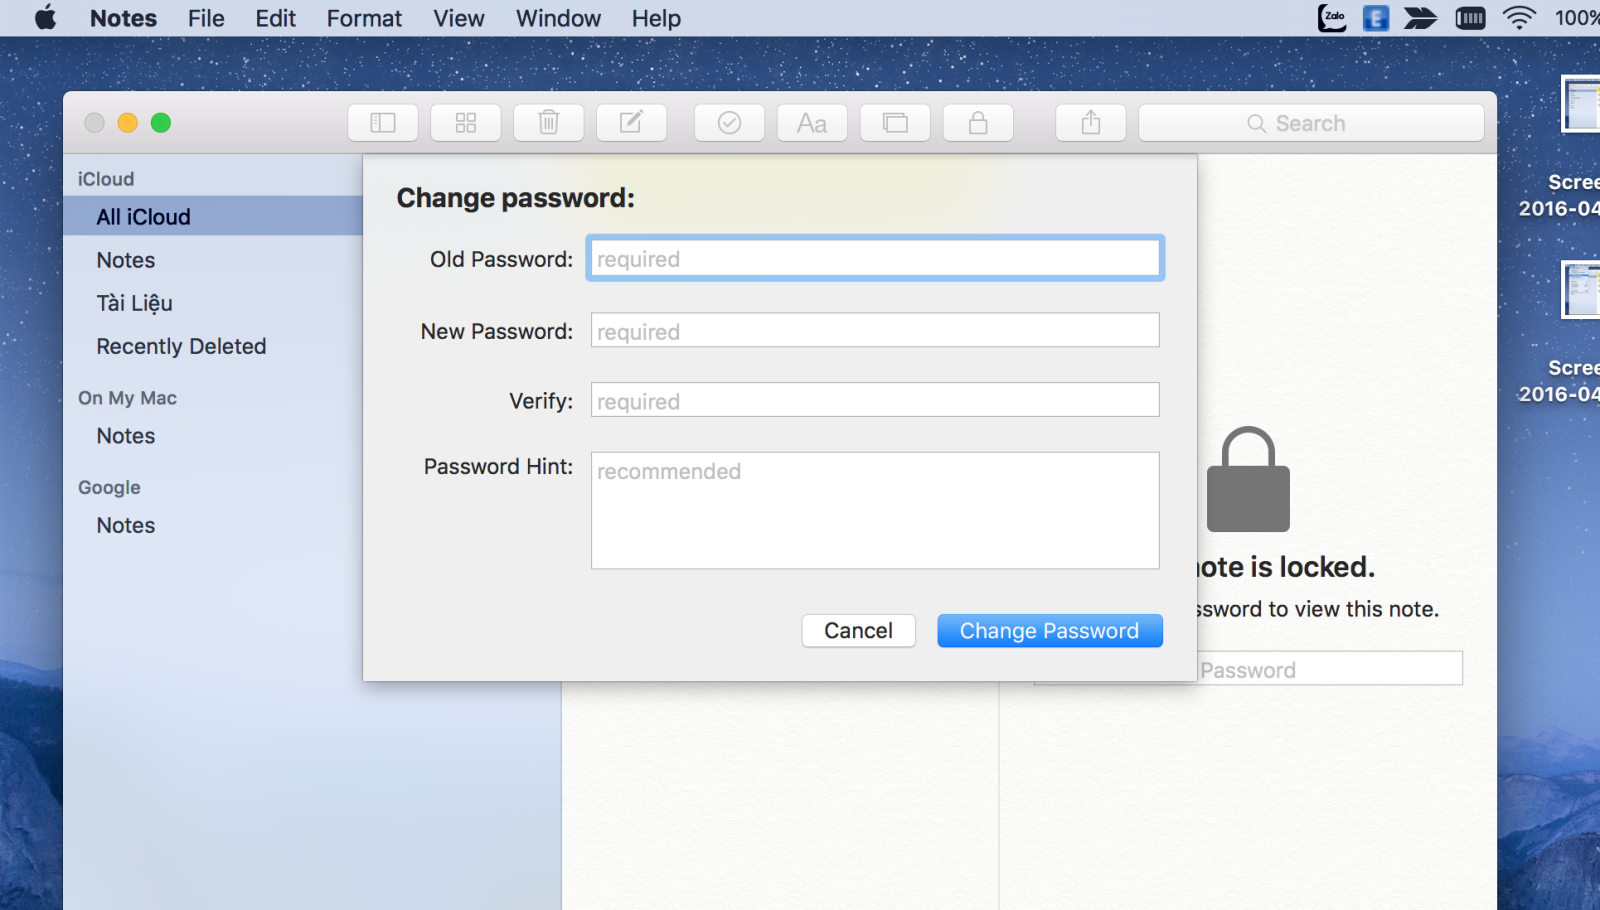Click the lock note toolbar icon
This screenshot has height=910, width=1600.
[x=978, y=123]
